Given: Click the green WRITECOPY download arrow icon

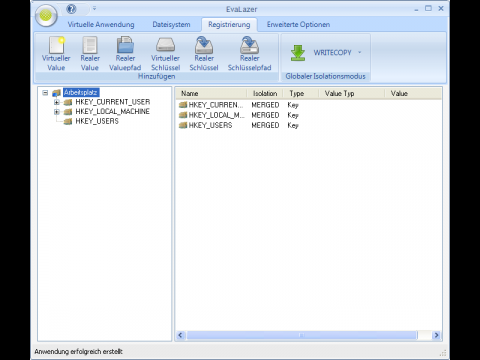Looking at the screenshot, I should point(298,53).
